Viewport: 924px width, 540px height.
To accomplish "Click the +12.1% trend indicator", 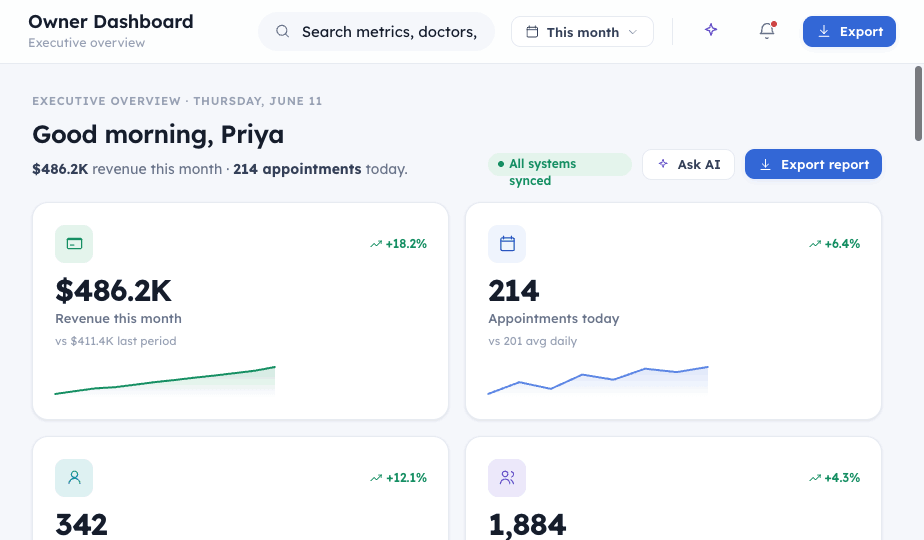I will coord(398,478).
